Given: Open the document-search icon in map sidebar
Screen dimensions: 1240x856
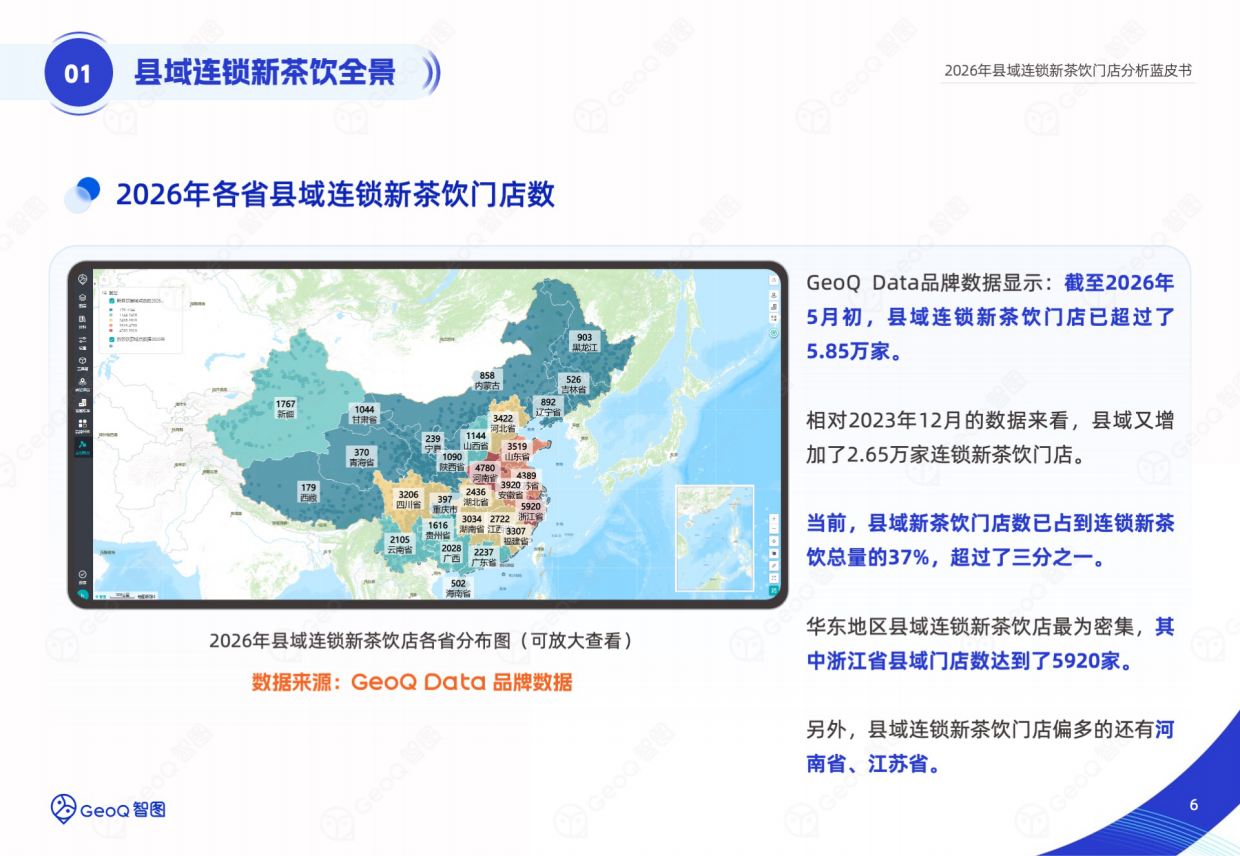Looking at the screenshot, I should (83, 320).
